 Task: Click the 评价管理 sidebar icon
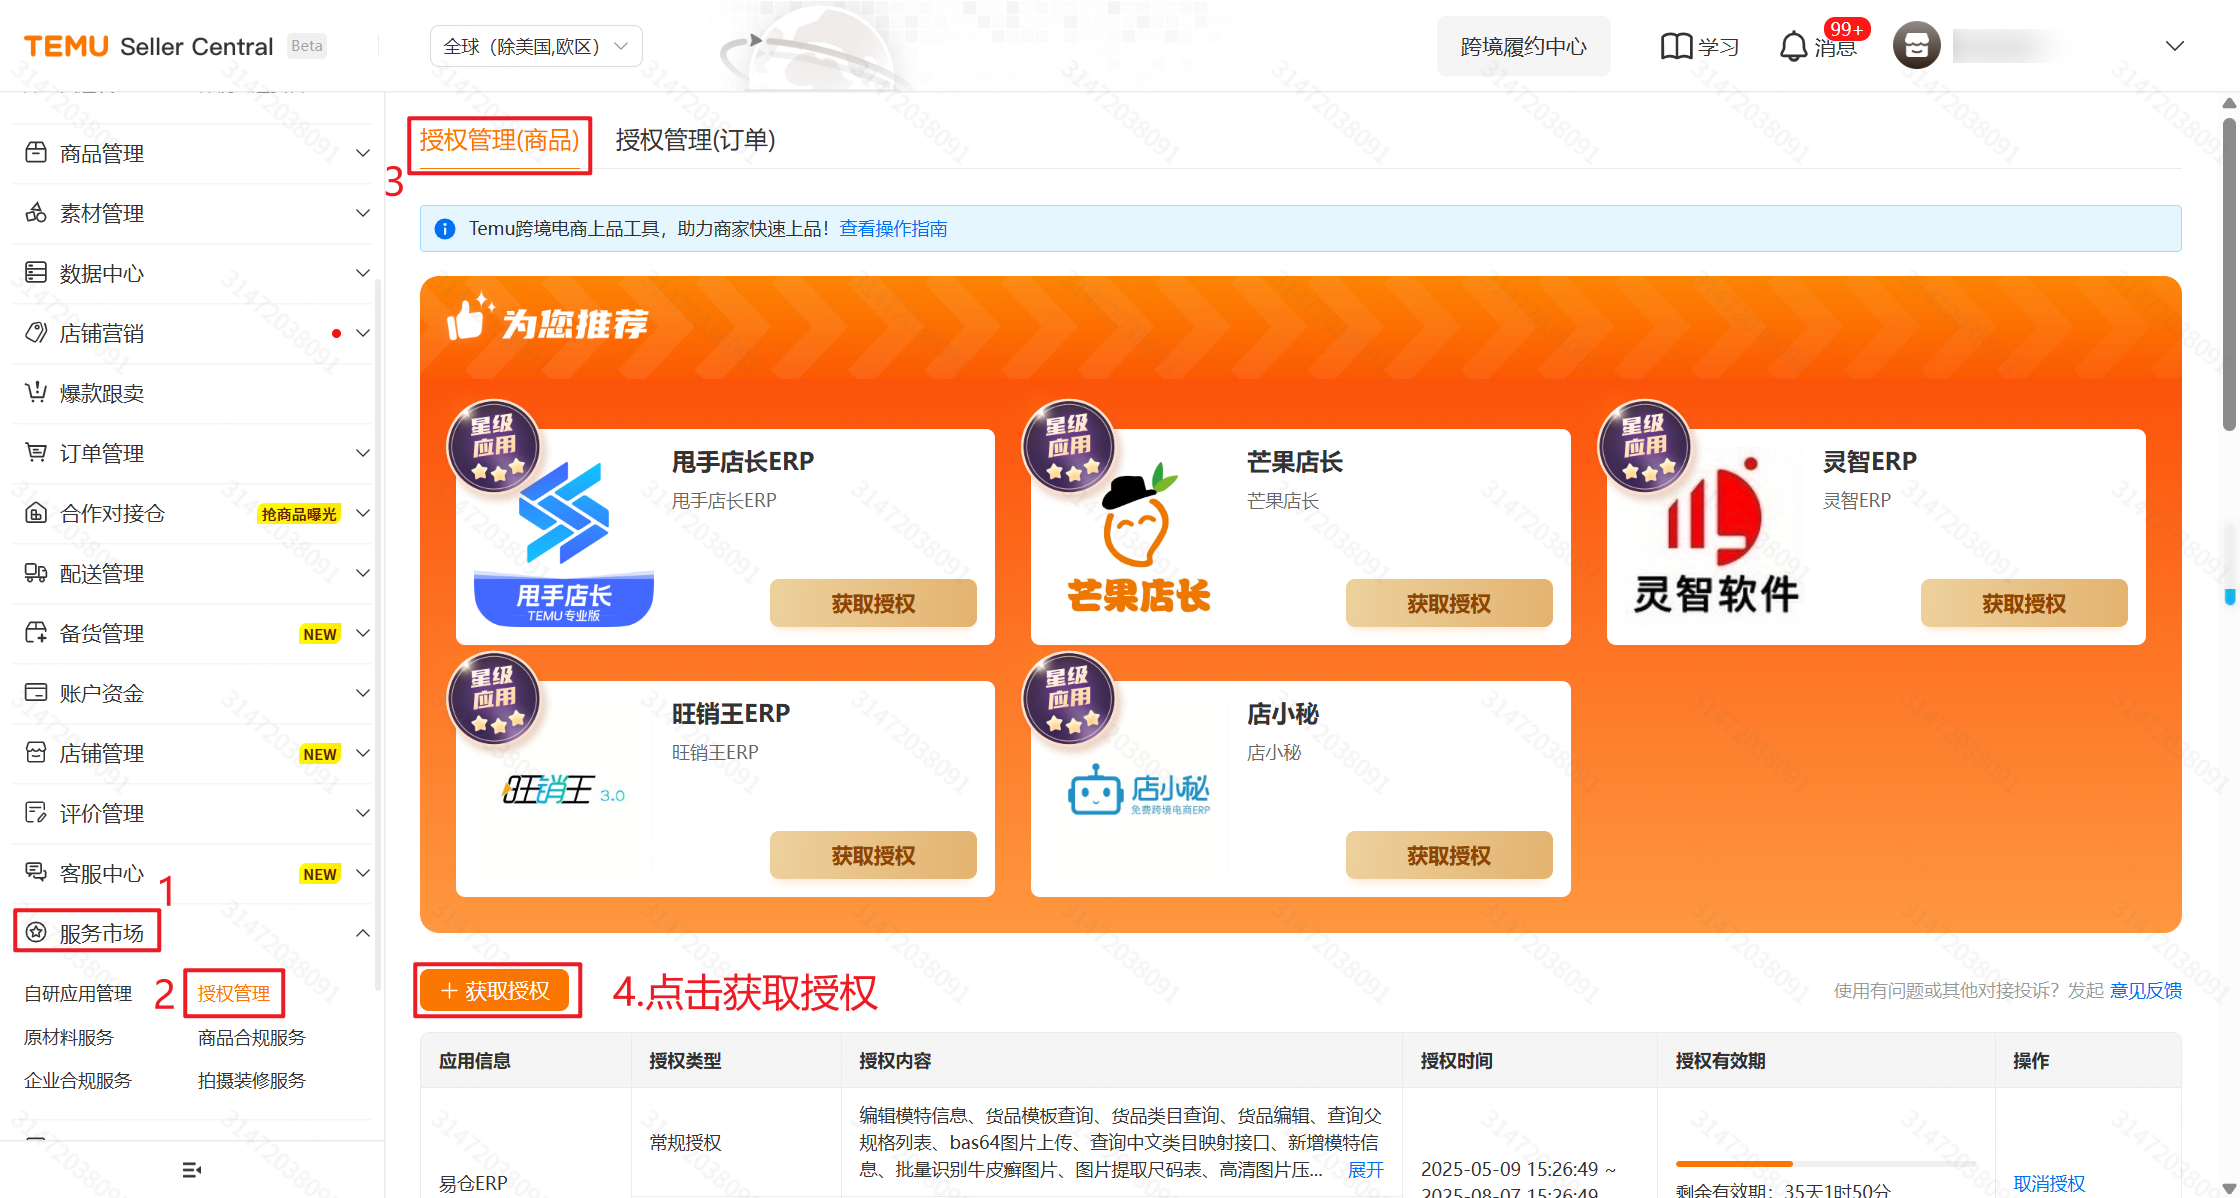click(36, 813)
